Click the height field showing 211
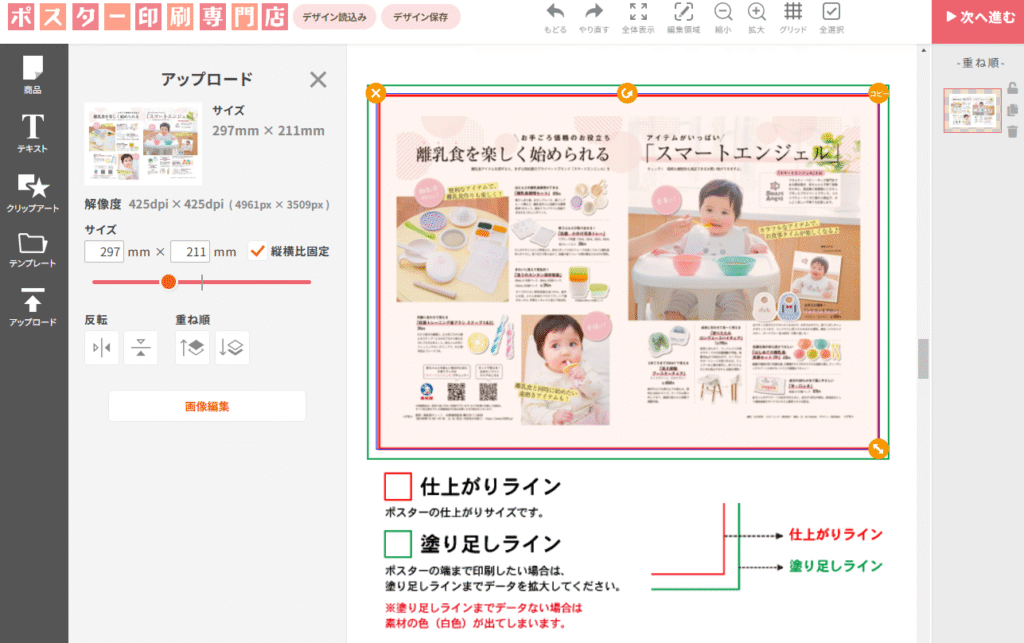This screenshot has height=643, width=1024. tap(189, 252)
